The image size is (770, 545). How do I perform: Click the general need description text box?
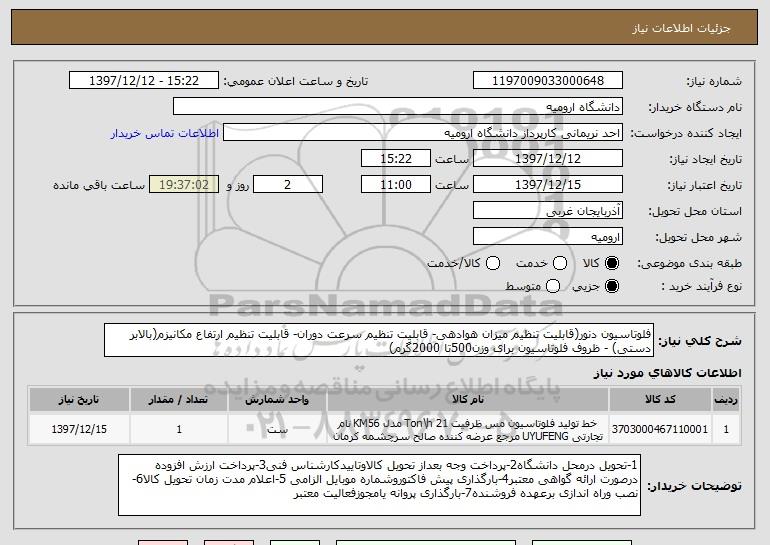point(379,340)
